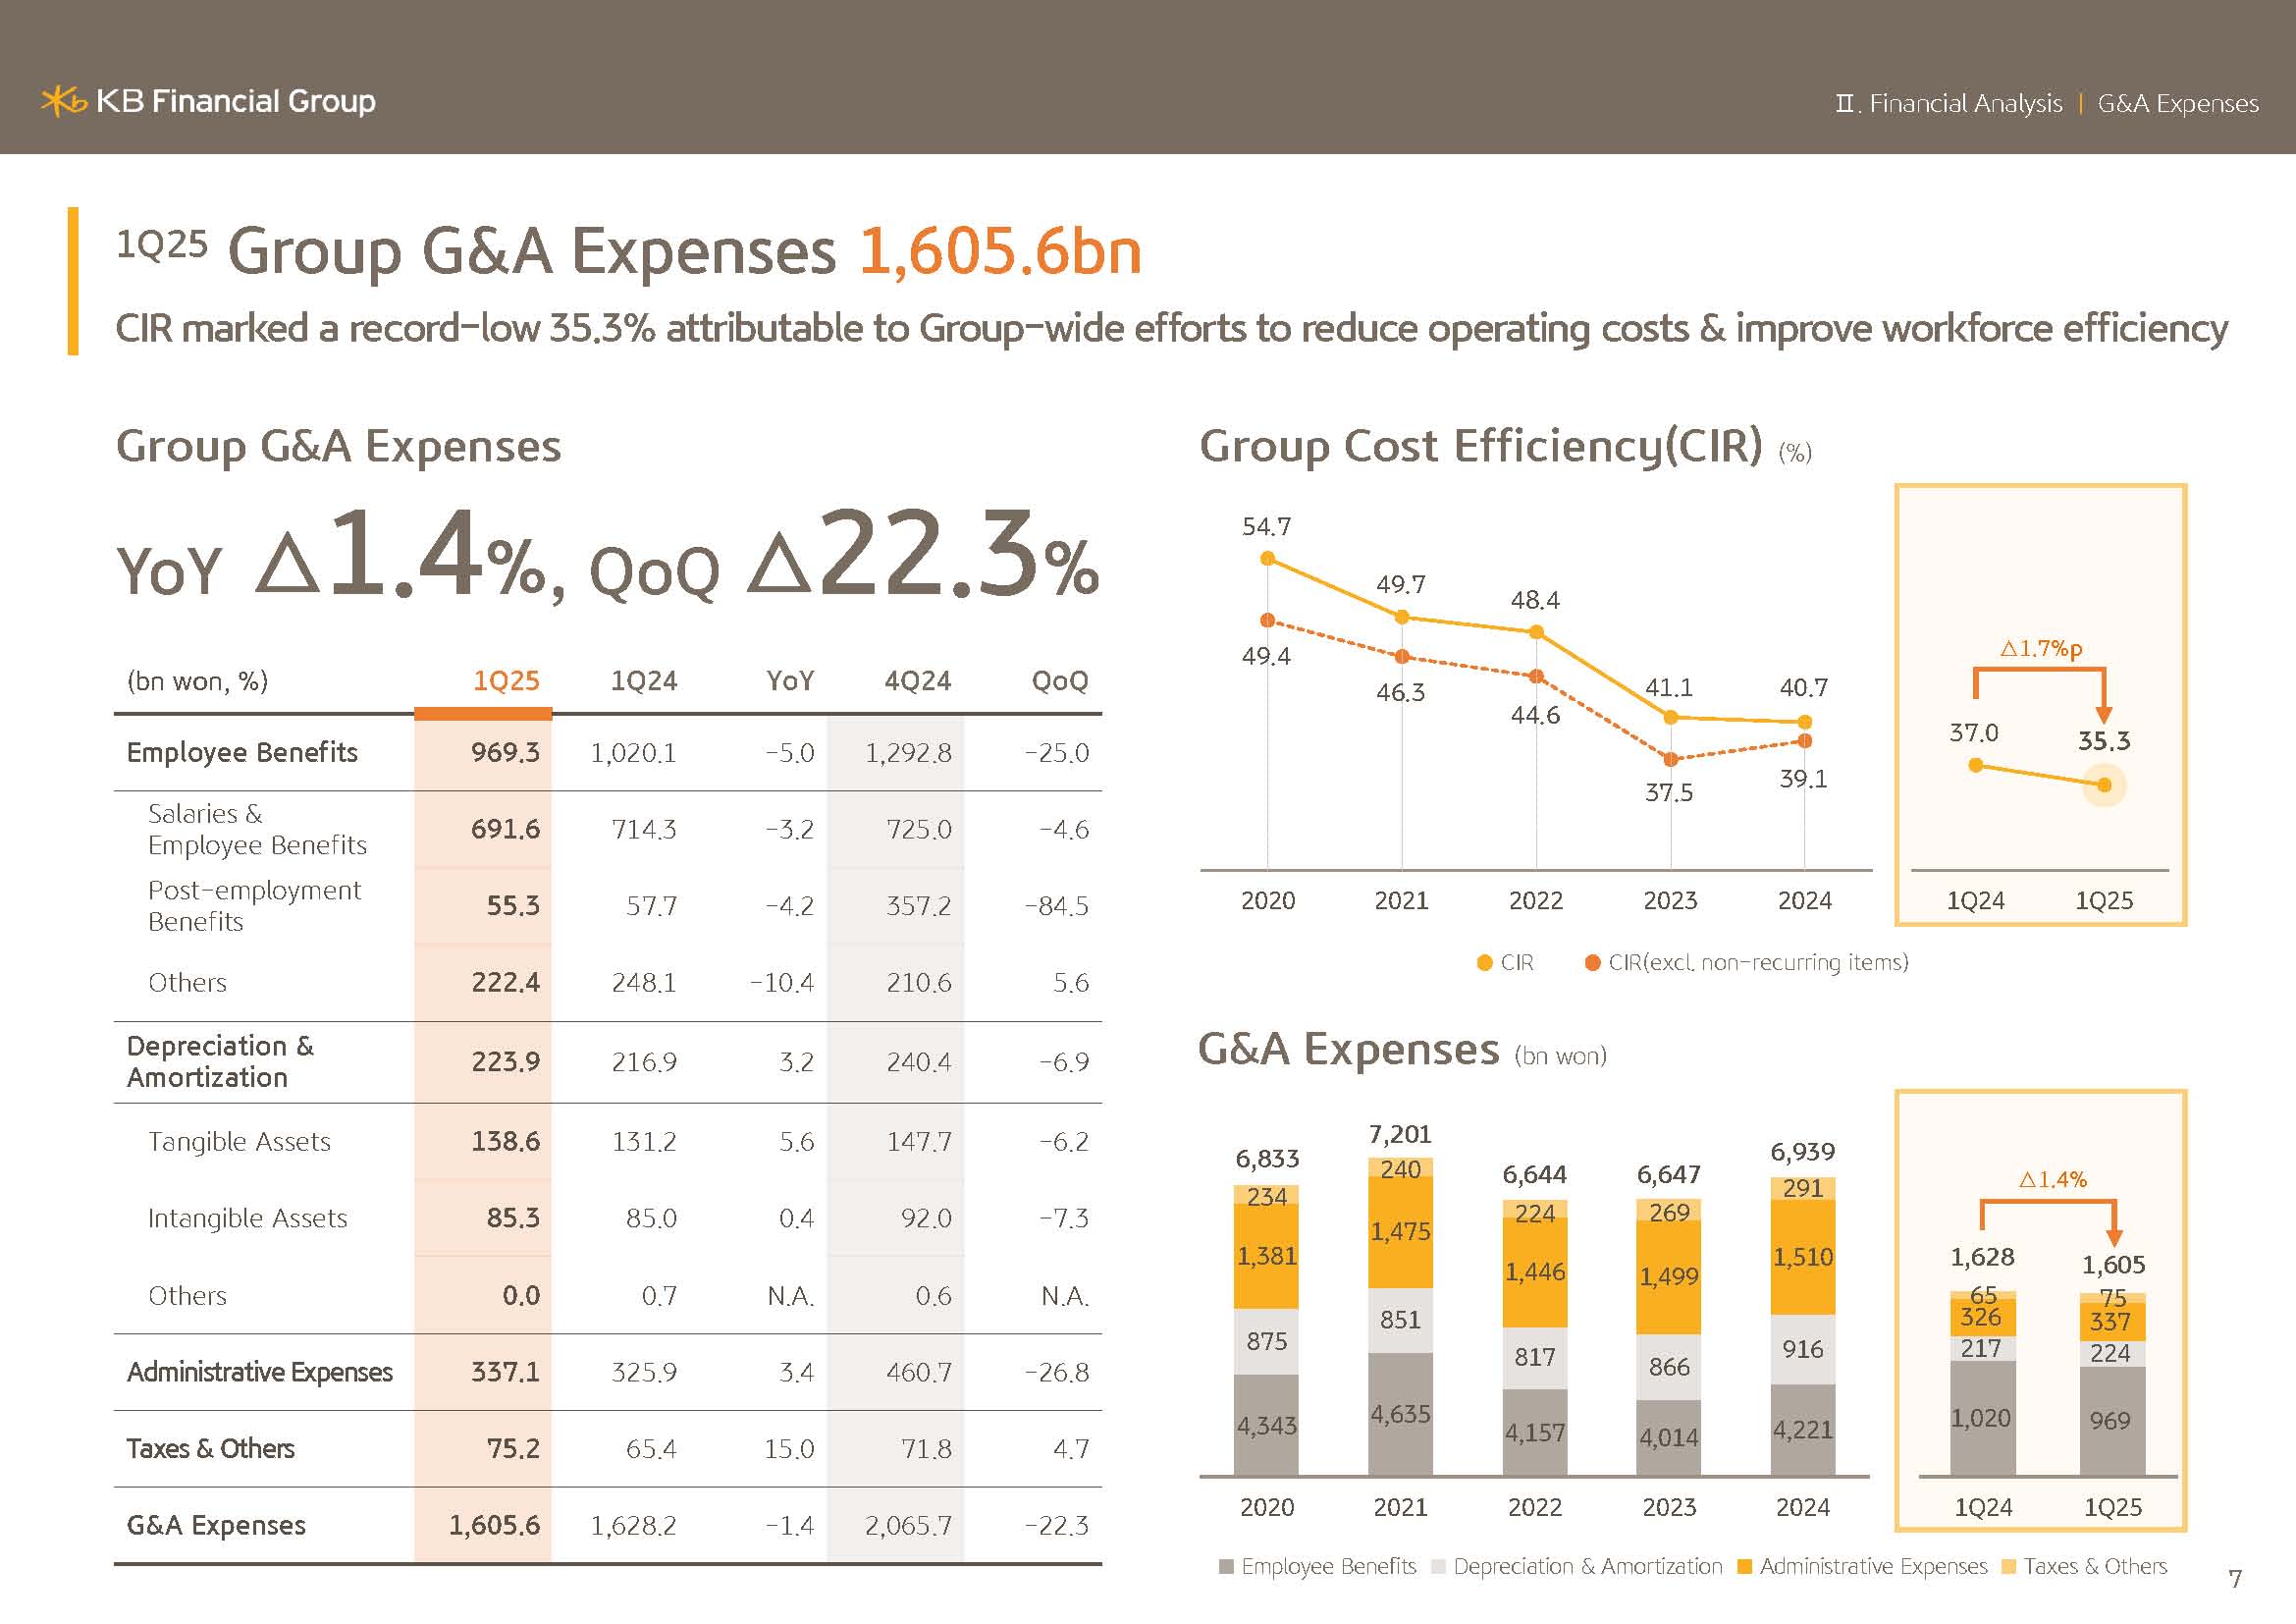Click the 1,605.6bn orange headline figure
Image resolution: width=2296 pixels, height=1624 pixels.
click(x=999, y=251)
